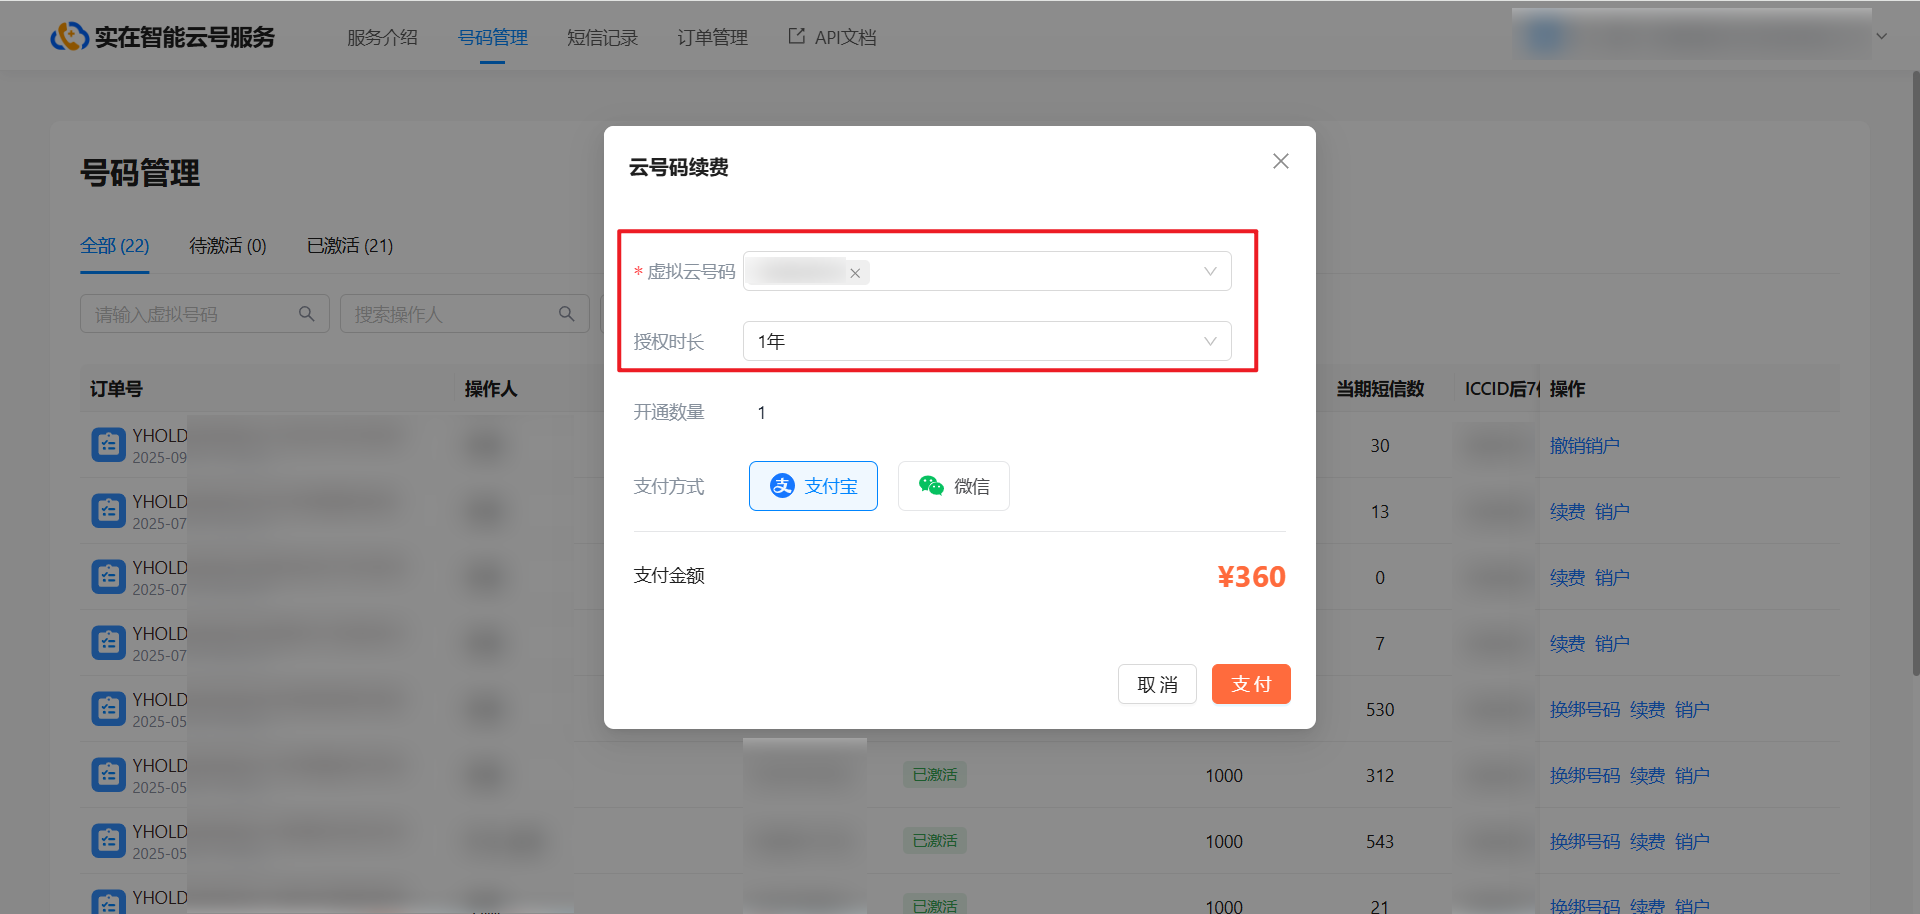Click the 撤销销户 link in first row
Screen dimensions: 1920x914
(1584, 446)
